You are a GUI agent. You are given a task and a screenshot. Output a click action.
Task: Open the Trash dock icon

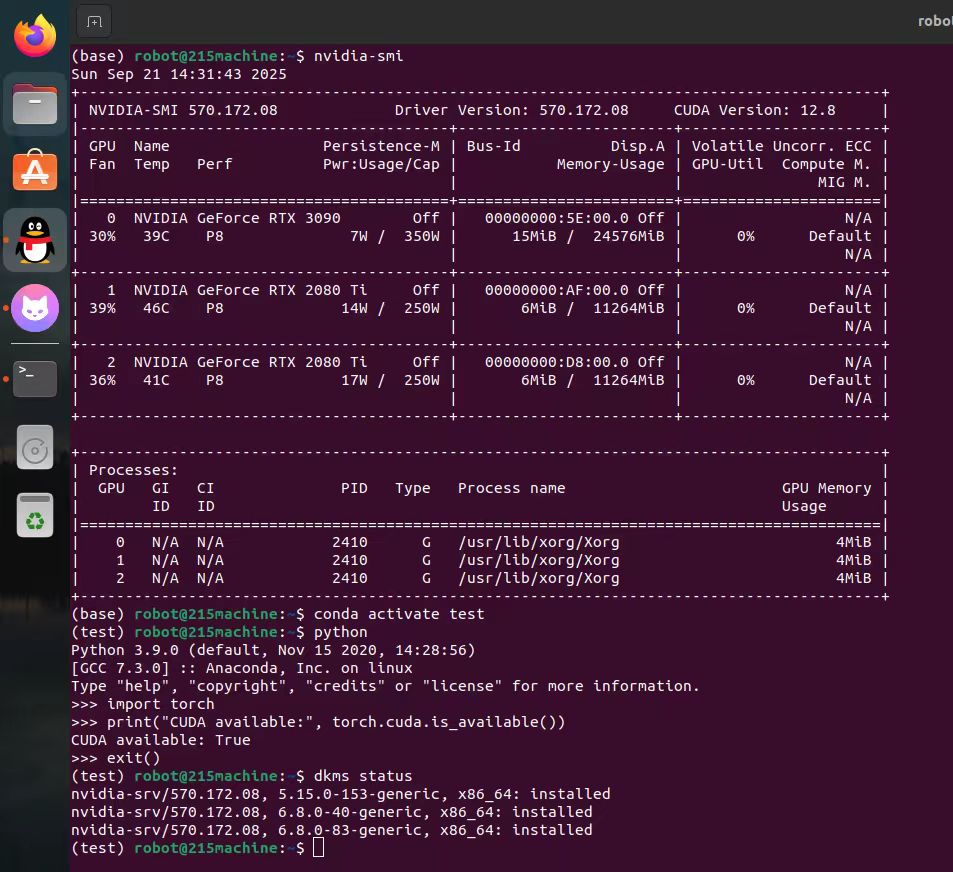click(x=35, y=515)
